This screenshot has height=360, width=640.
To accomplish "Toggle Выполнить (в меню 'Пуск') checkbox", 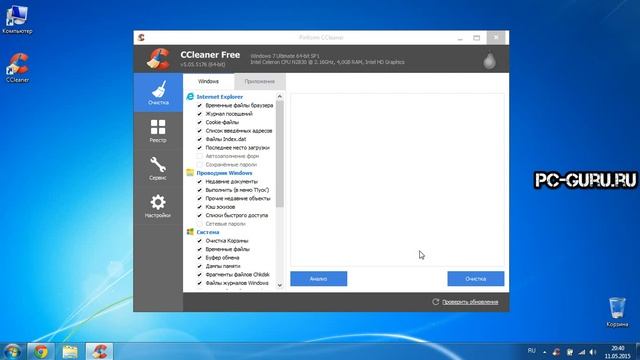I will pyautogui.click(x=200, y=190).
